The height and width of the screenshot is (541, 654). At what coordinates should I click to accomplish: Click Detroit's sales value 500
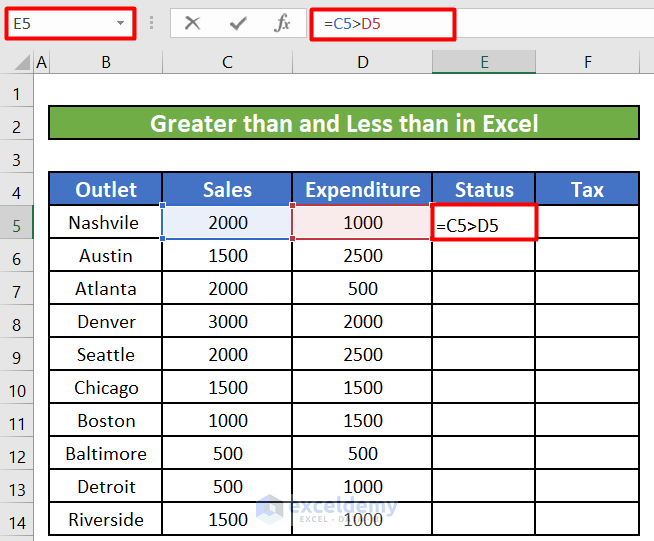point(227,486)
